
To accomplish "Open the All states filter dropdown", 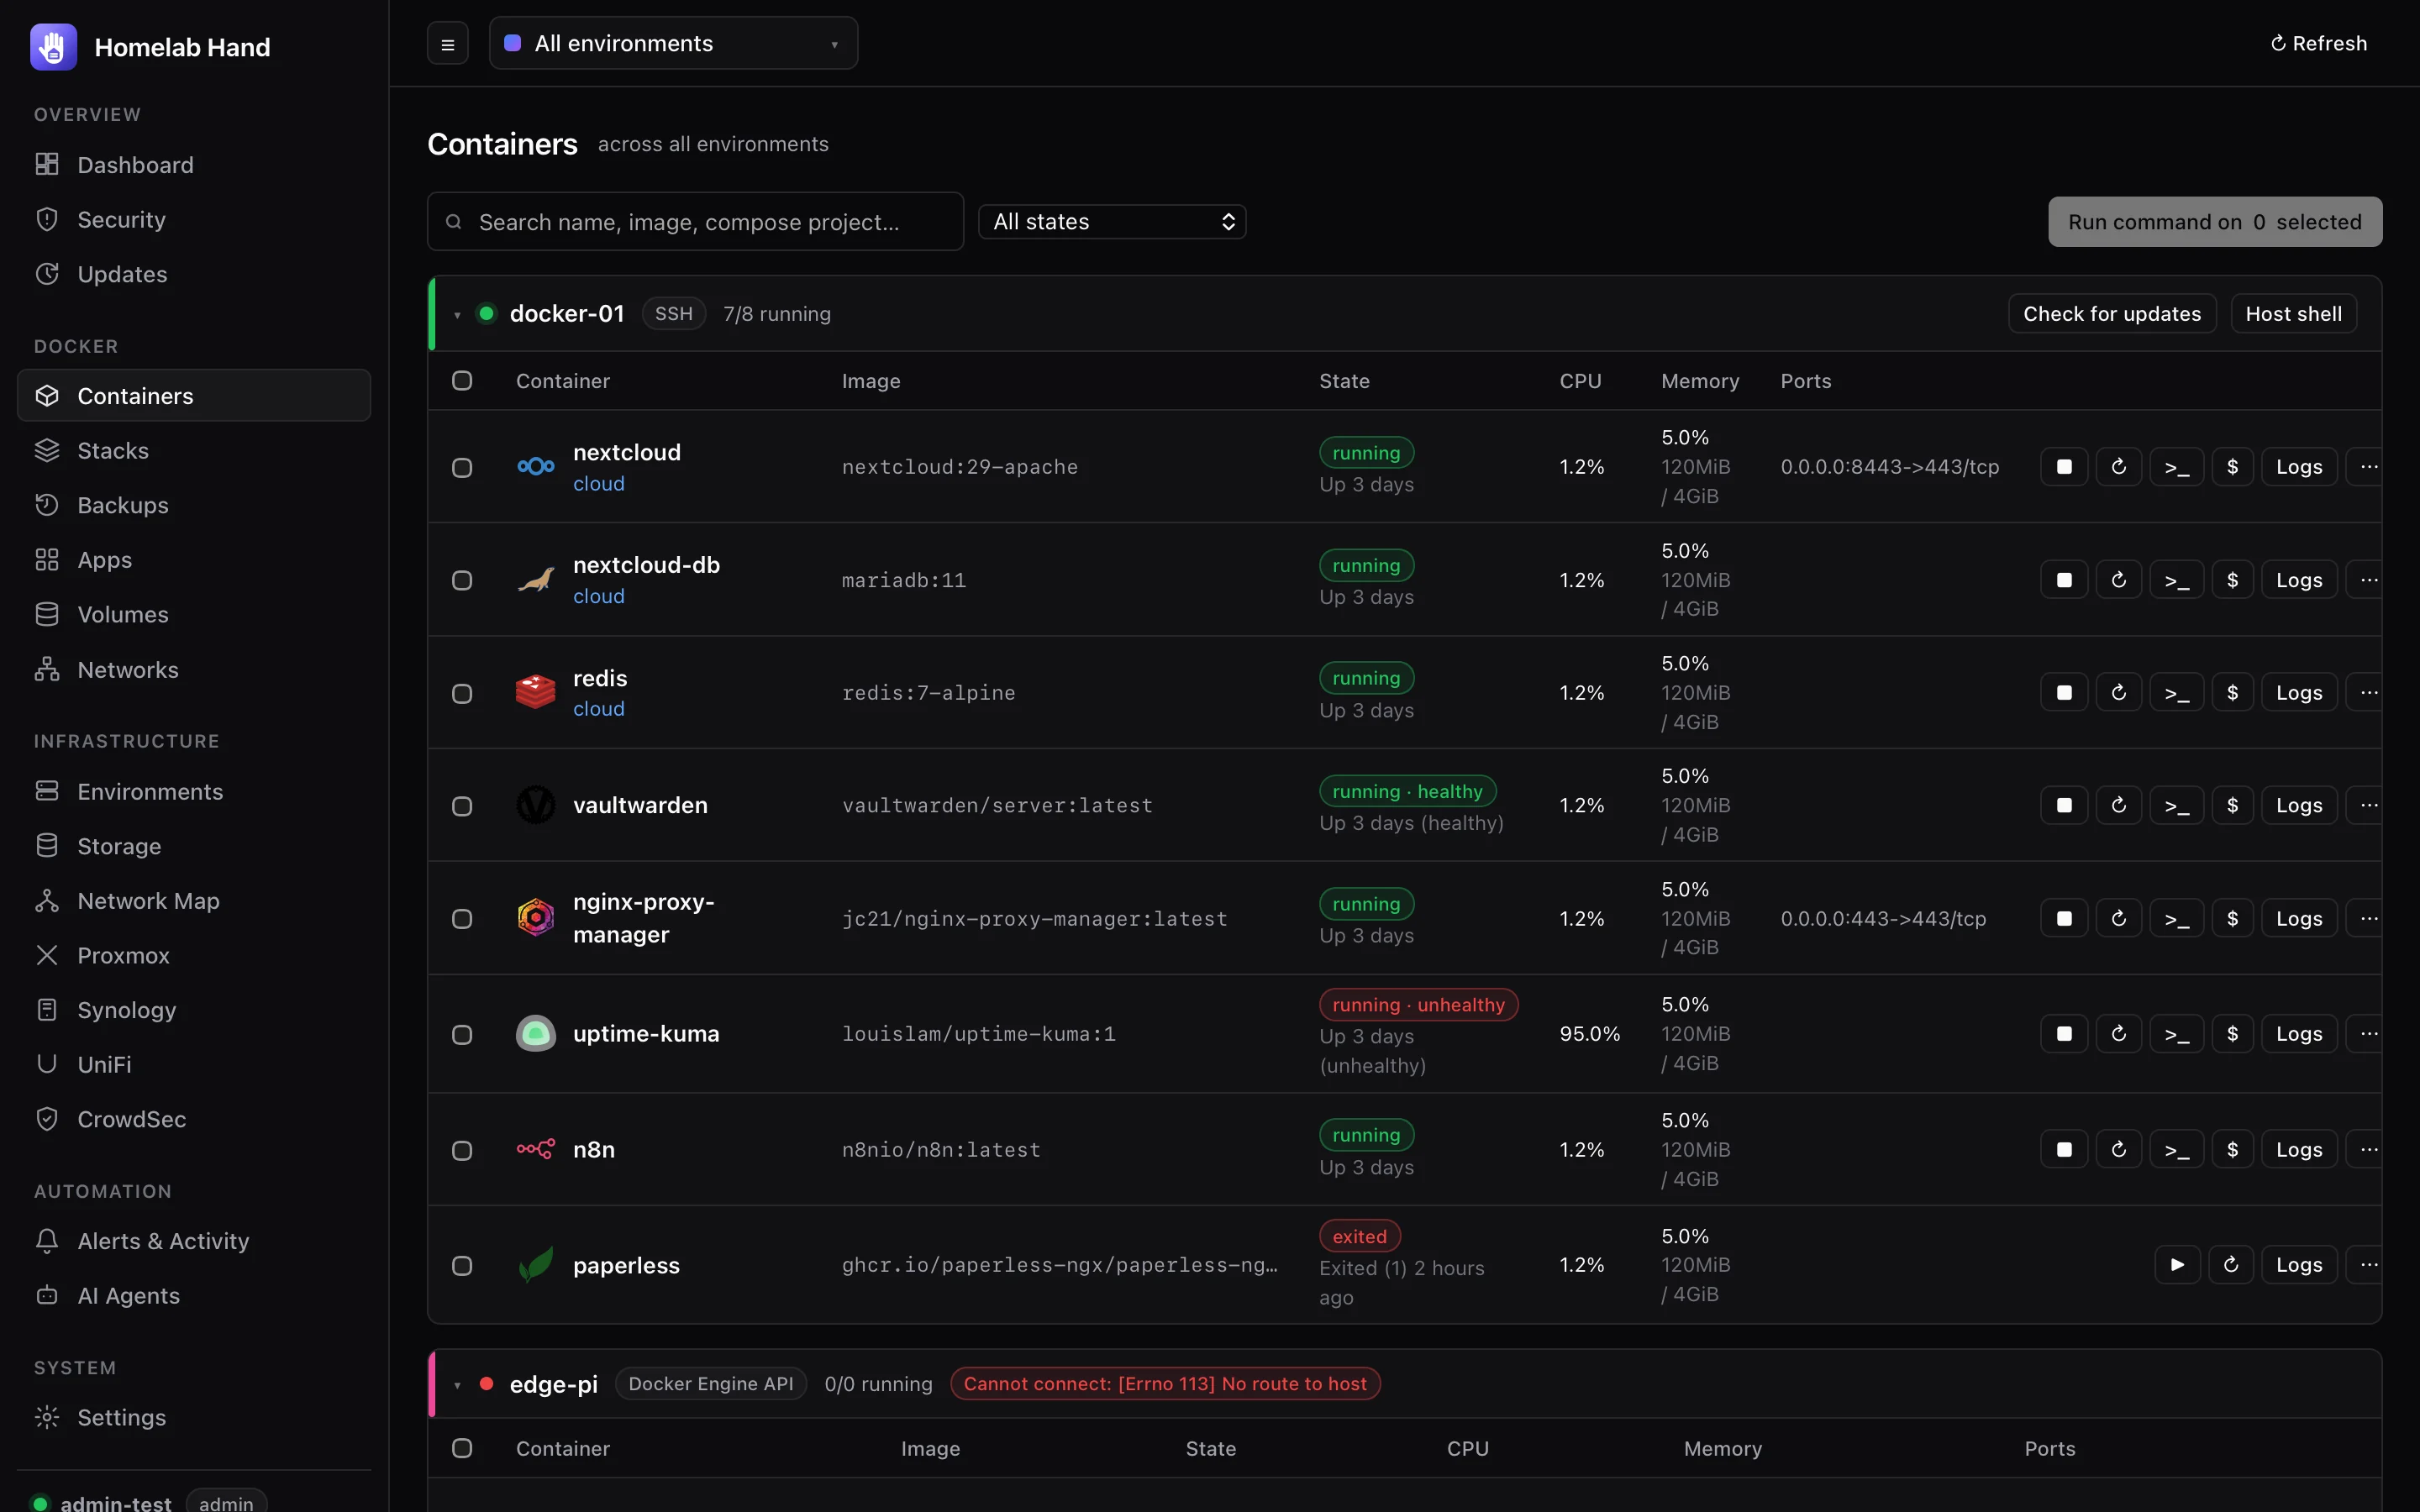I will pos(1112,222).
